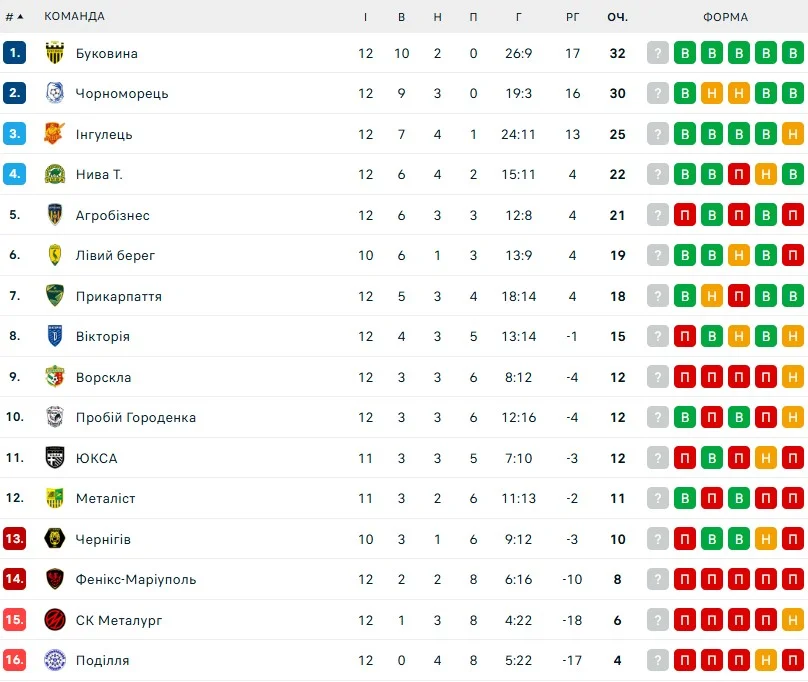Open the Фенікс-Маріуполь team link

point(135,579)
